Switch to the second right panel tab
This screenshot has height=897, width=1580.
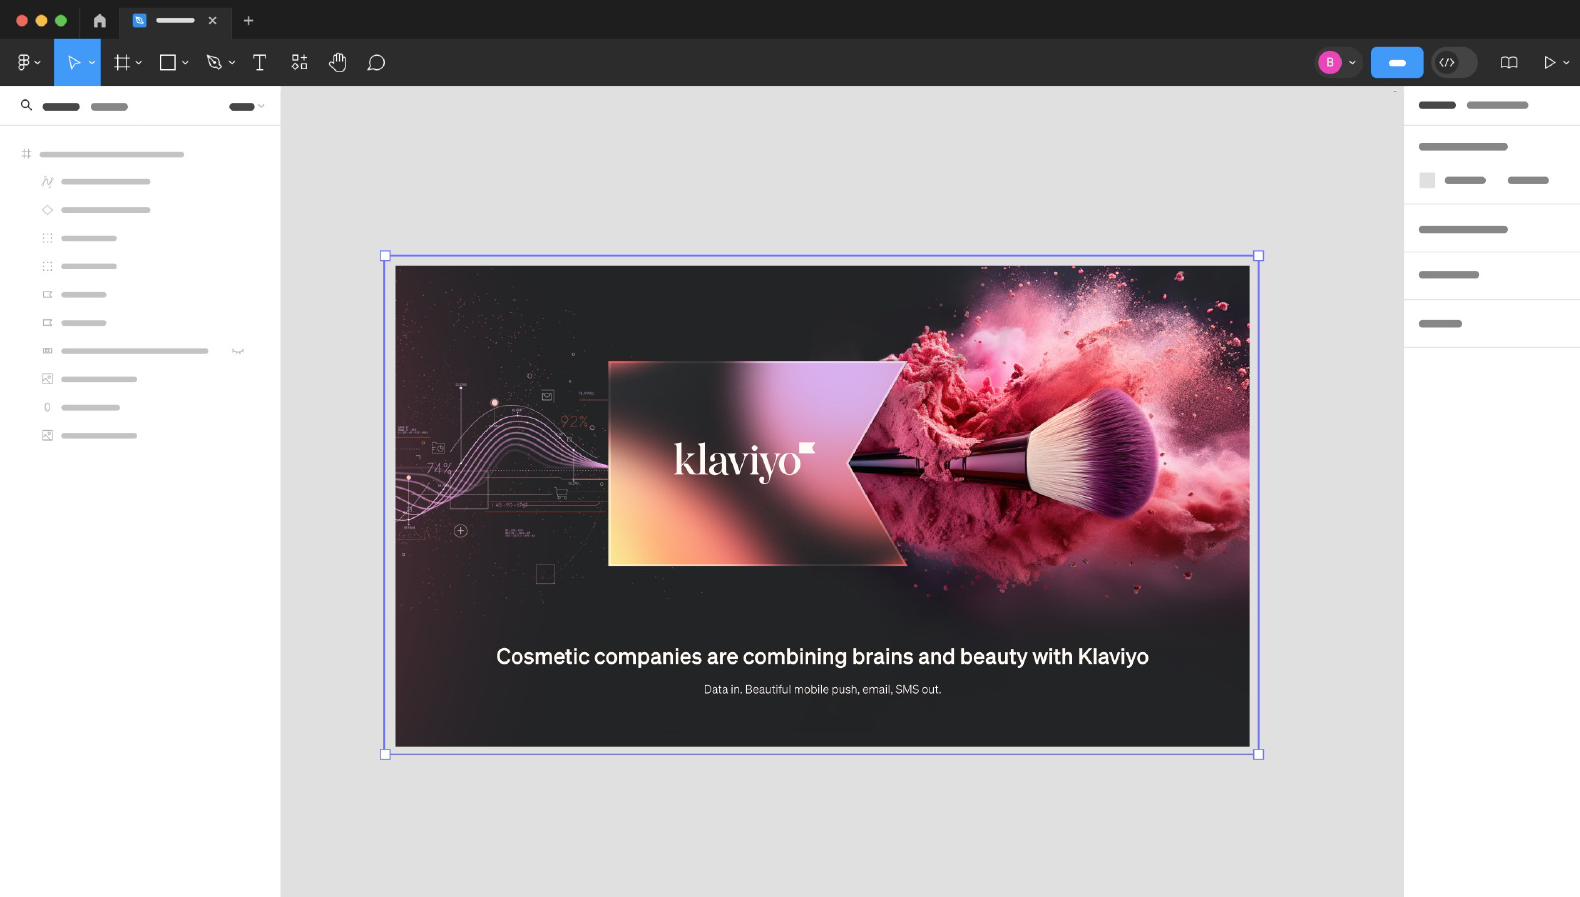[1497, 105]
